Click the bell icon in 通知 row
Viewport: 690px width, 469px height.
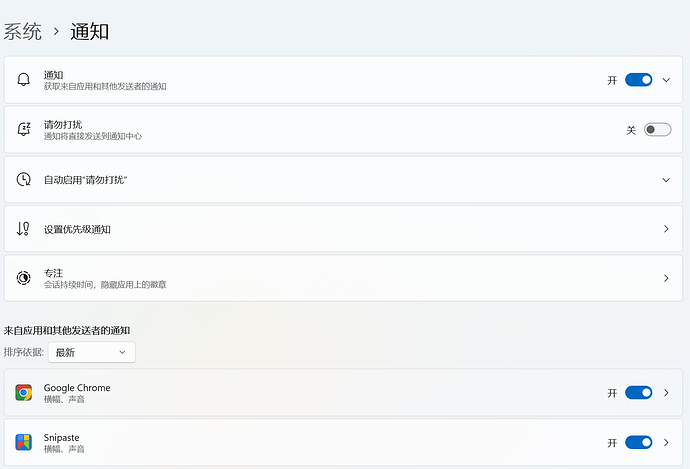pyautogui.click(x=23, y=80)
